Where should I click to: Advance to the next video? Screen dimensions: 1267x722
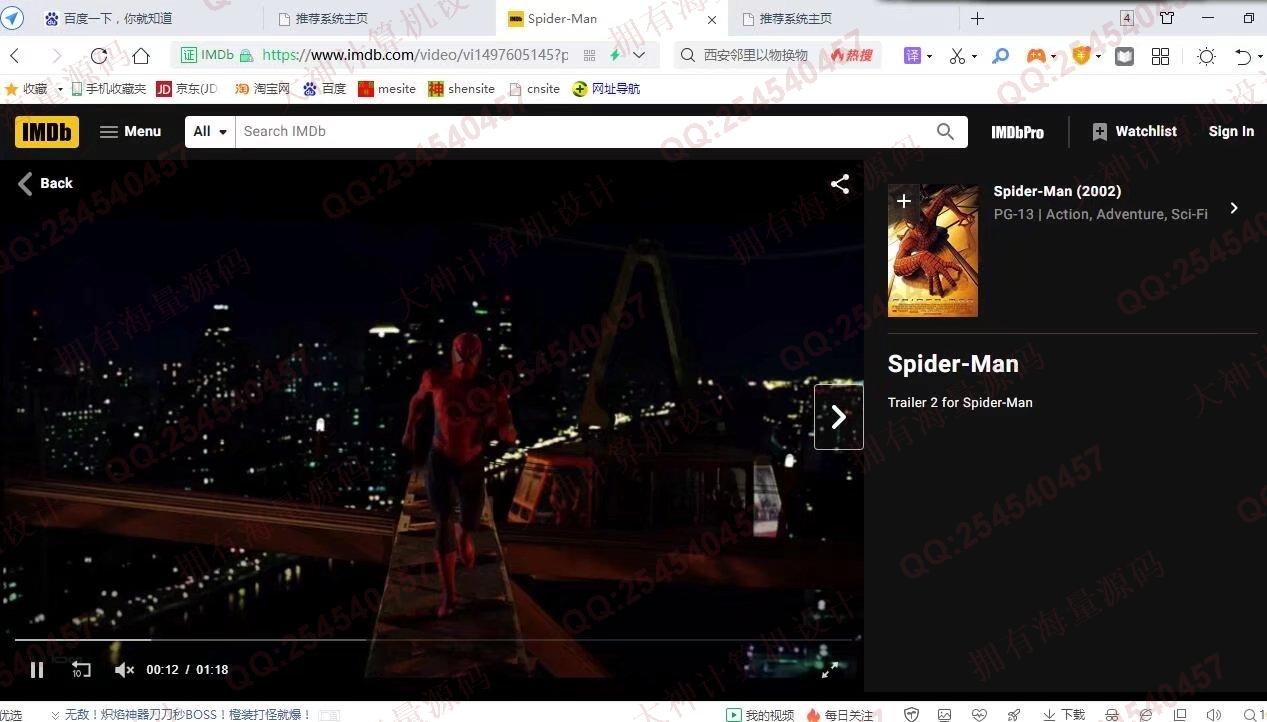coord(839,417)
